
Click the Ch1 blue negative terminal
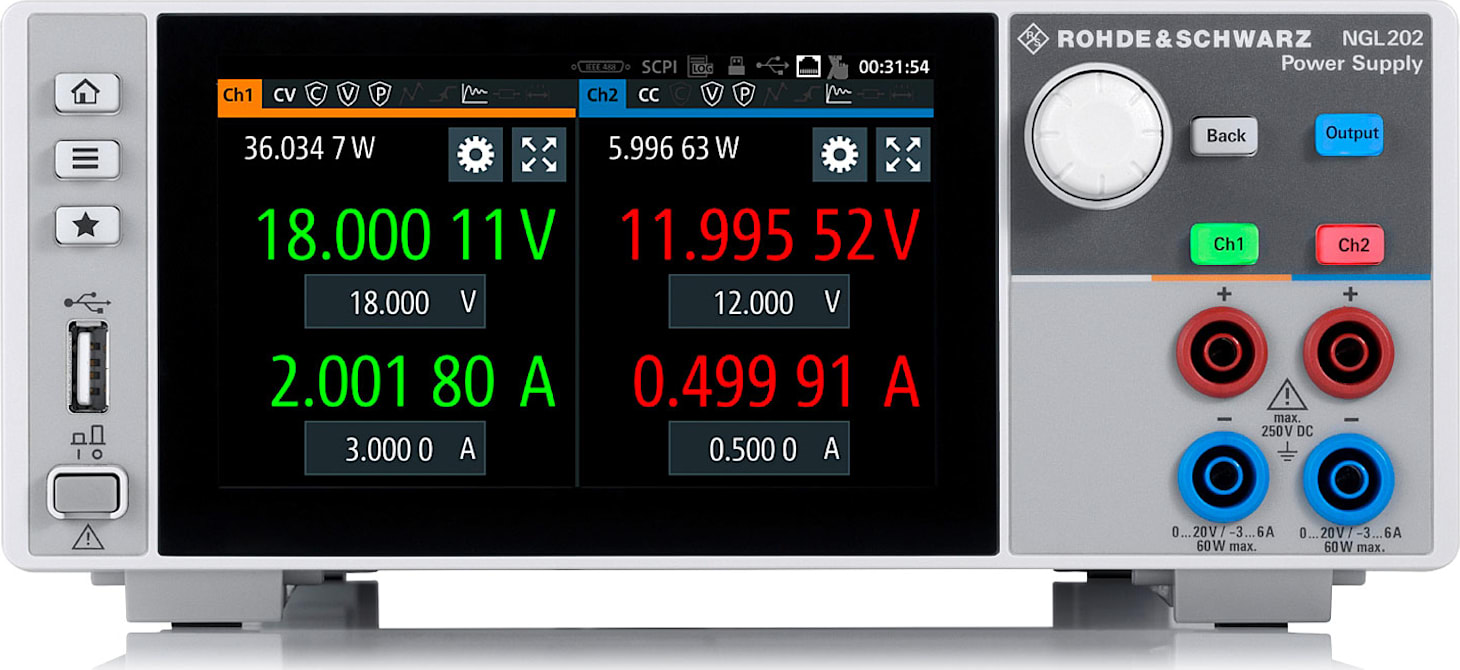pyautogui.click(x=1222, y=477)
